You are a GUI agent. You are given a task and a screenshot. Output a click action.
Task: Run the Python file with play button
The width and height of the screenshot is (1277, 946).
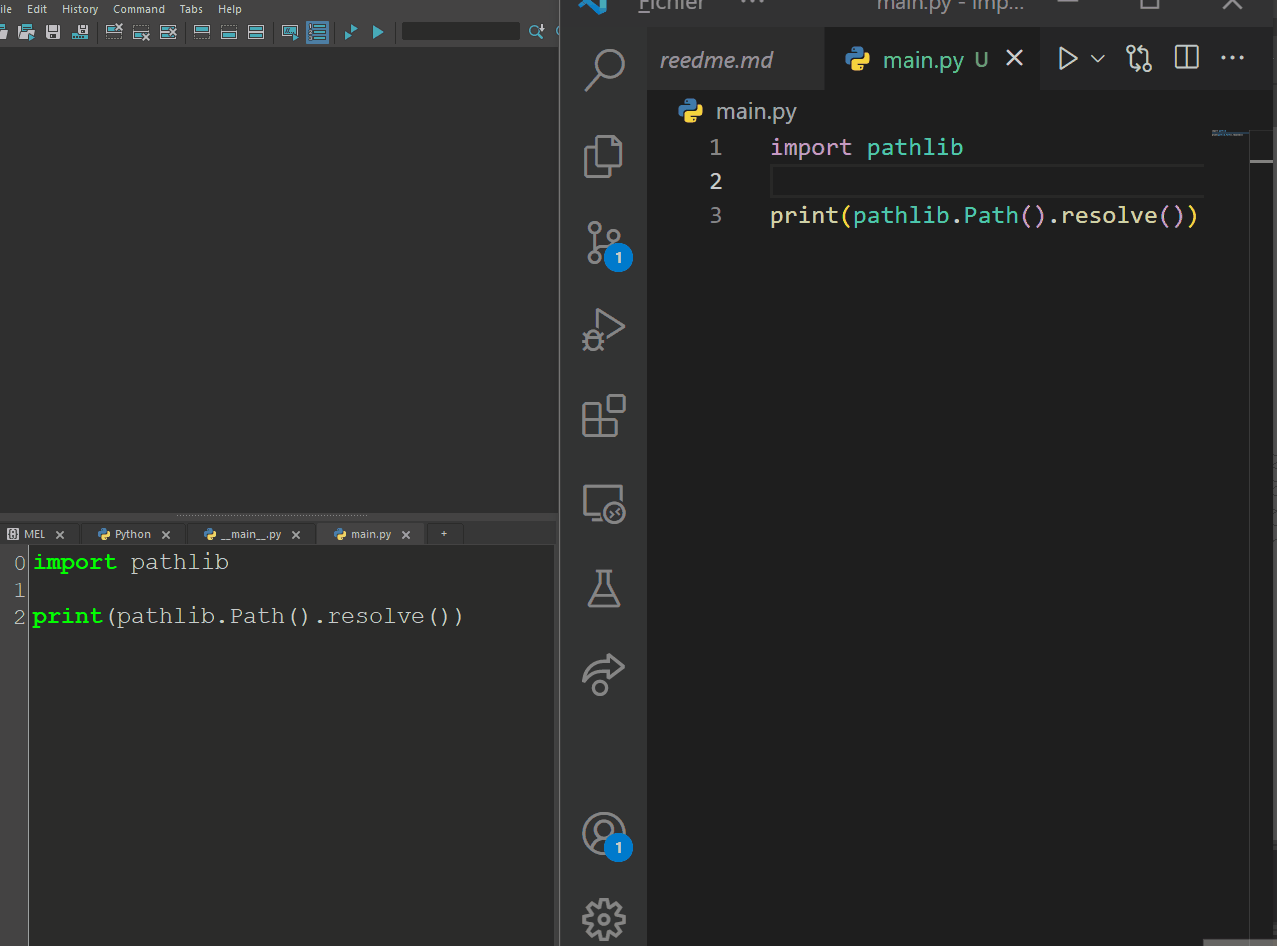[1068, 59]
